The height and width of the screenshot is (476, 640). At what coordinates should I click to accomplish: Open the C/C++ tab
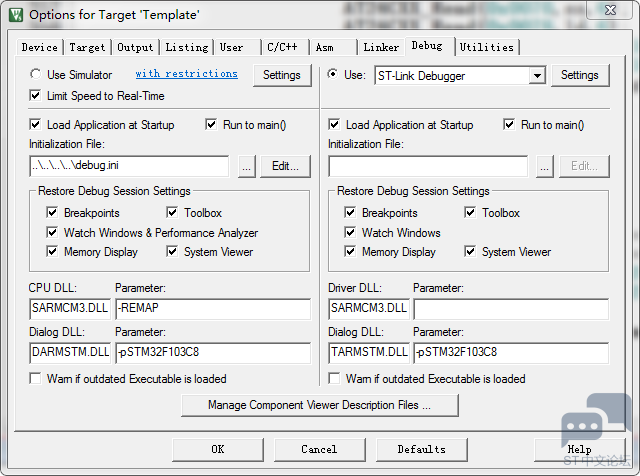click(281, 47)
